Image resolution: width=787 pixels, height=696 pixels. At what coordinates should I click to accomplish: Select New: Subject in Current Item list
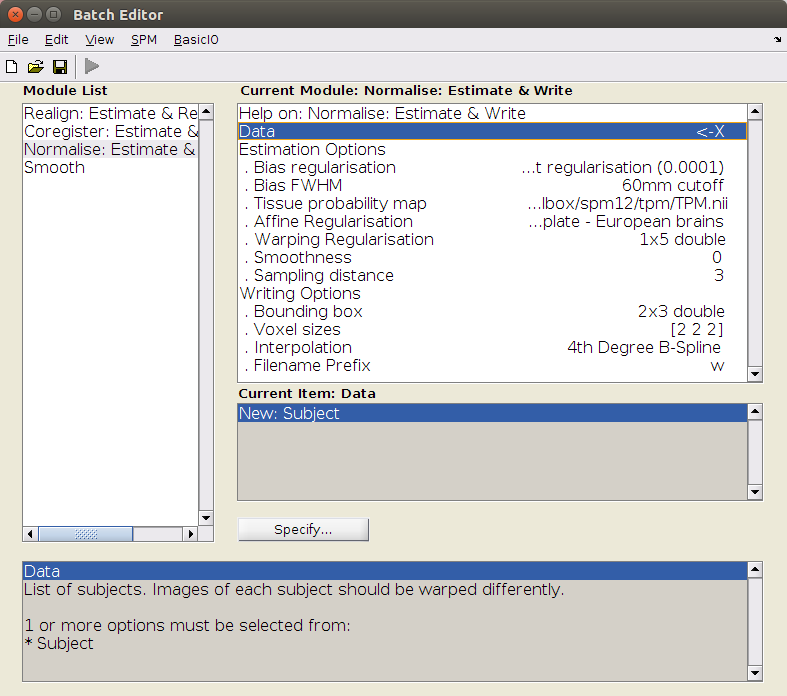pos(492,413)
